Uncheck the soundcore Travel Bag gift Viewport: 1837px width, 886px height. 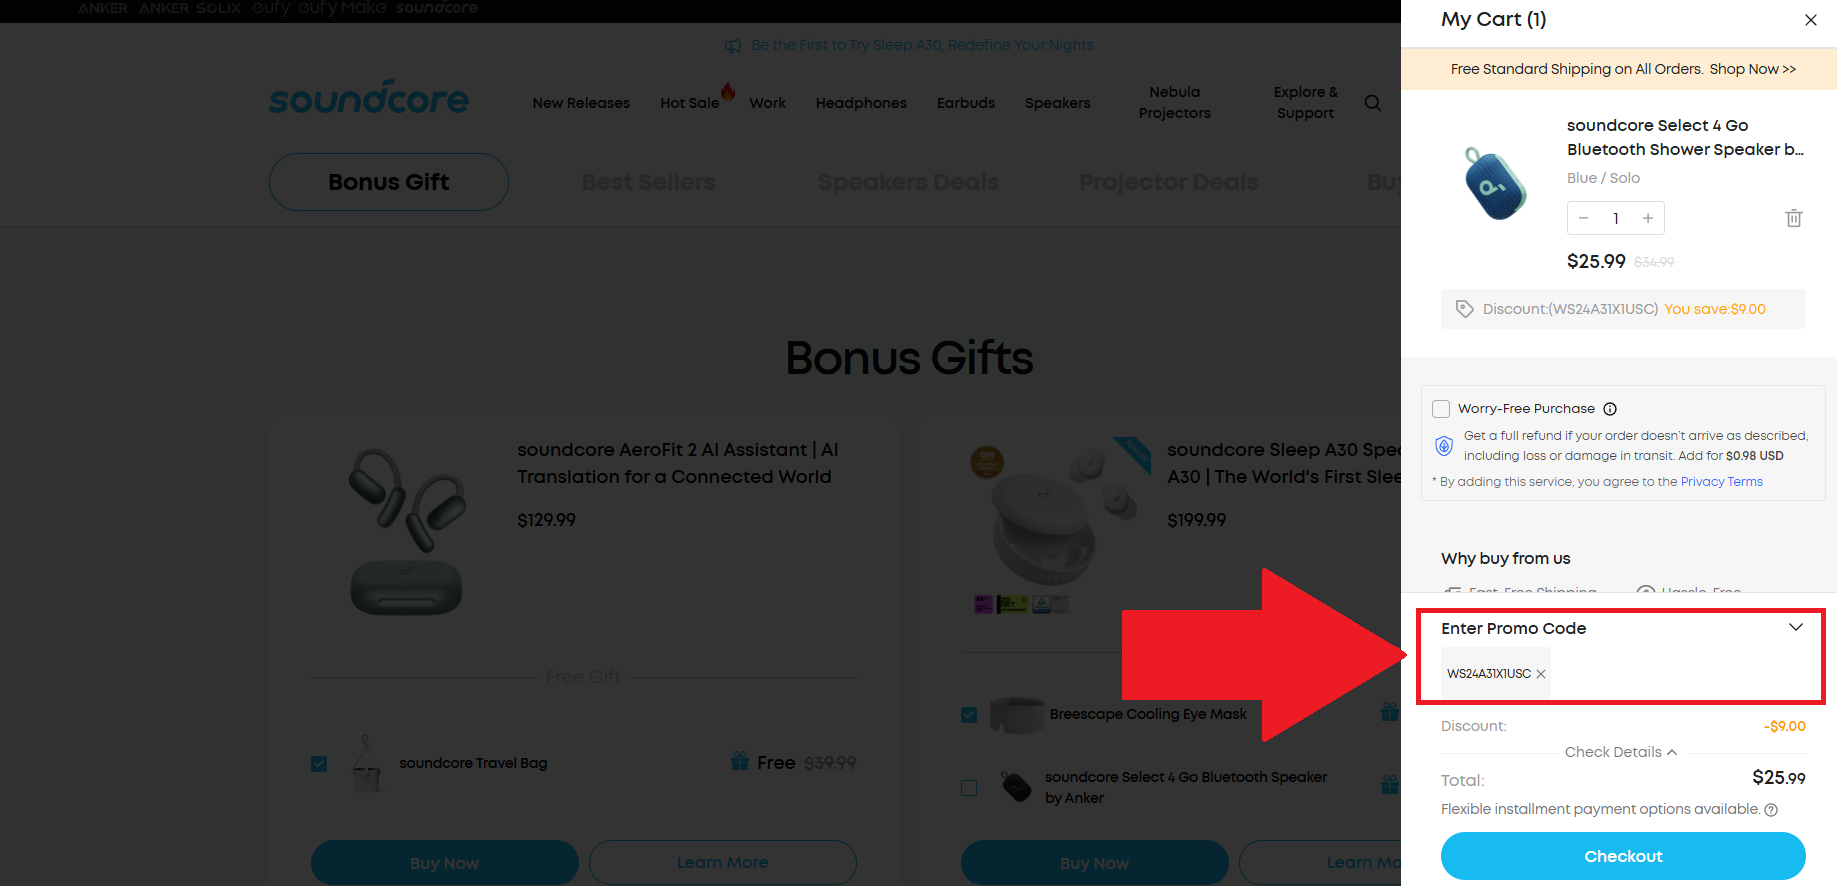pyautogui.click(x=319, y=764)
